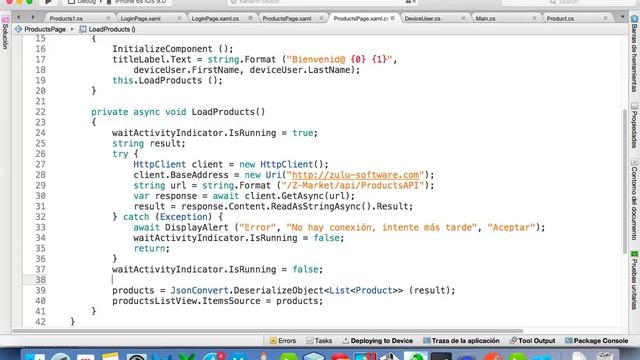Click line number 22 in the gutter
The height and width of the screenshot is (360, 640).
[40, 112]
